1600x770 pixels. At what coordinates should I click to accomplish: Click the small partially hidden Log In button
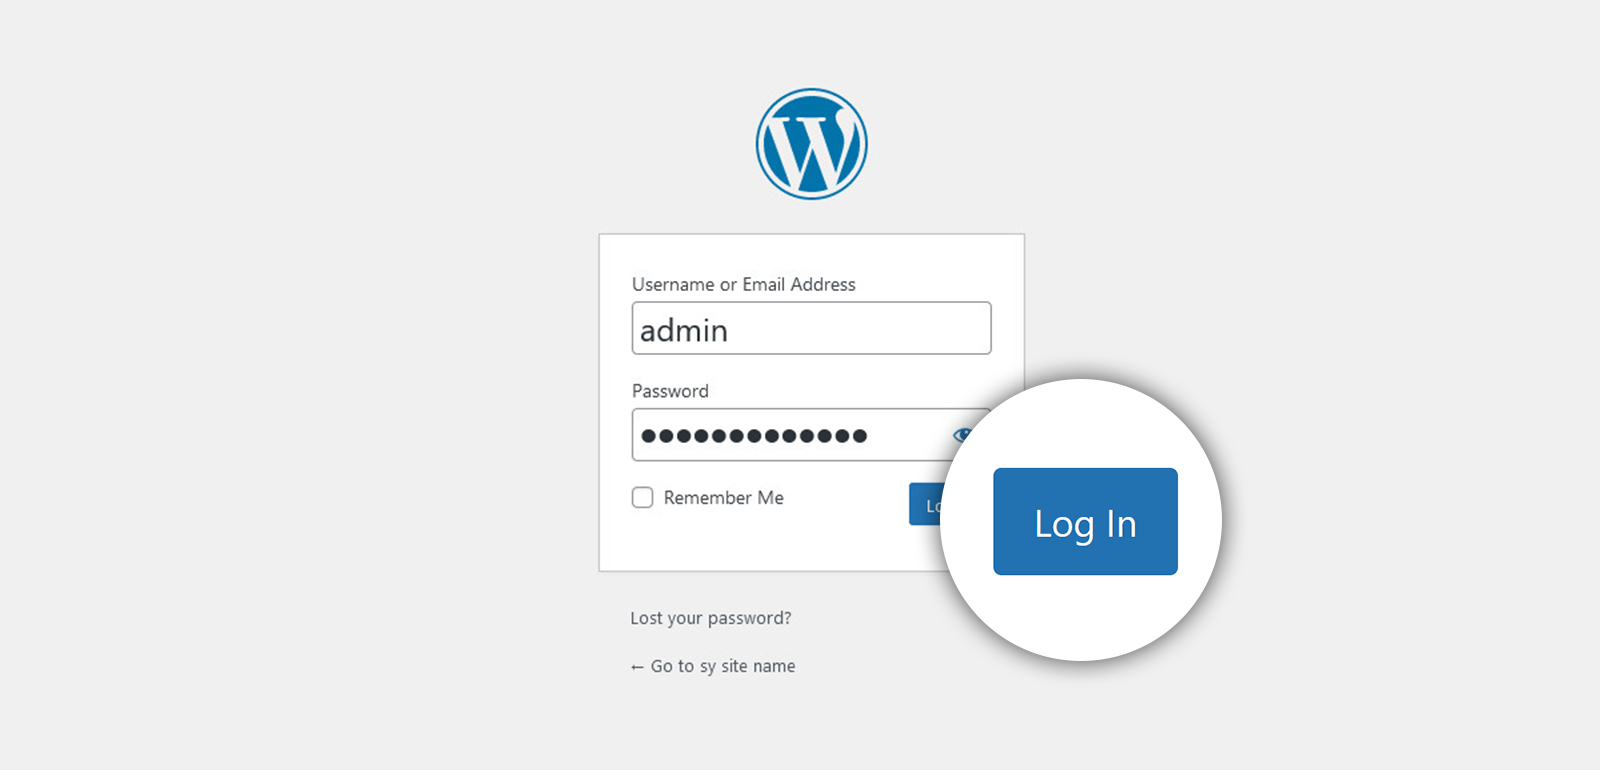[926, 504]
